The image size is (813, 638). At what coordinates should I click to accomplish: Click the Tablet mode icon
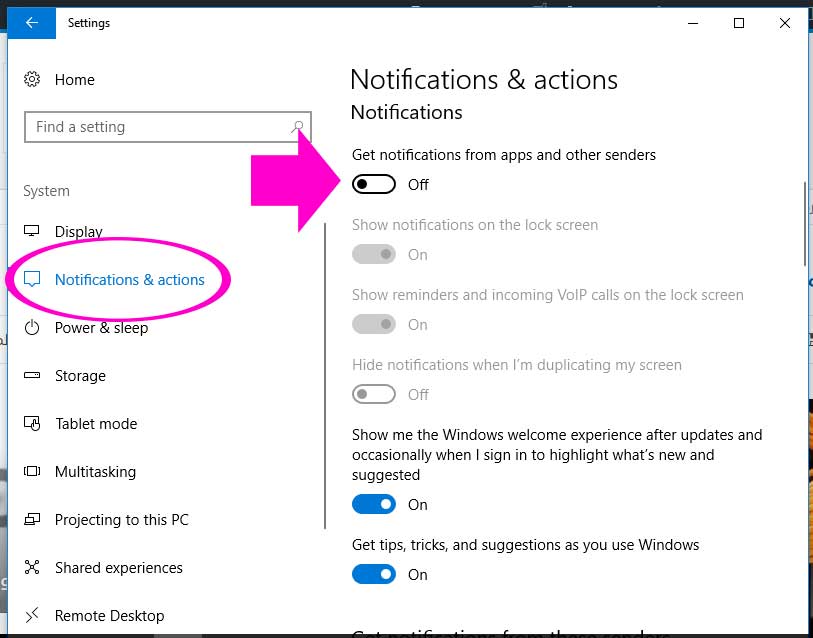[x=32, y=423]
